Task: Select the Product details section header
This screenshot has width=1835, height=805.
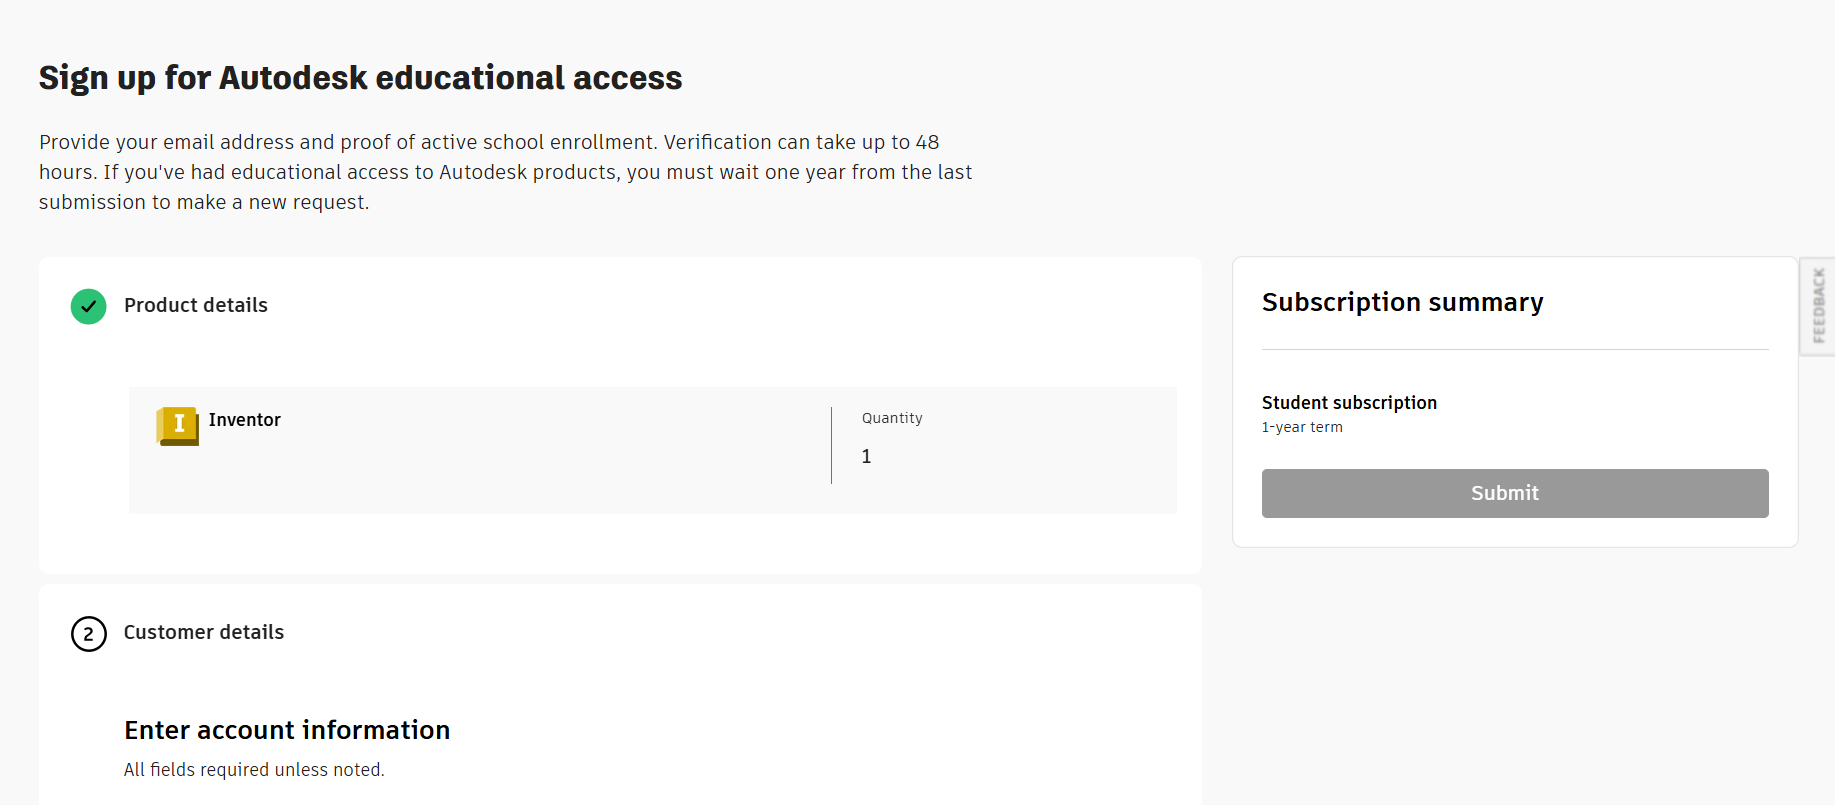Action: click(196, 306)
